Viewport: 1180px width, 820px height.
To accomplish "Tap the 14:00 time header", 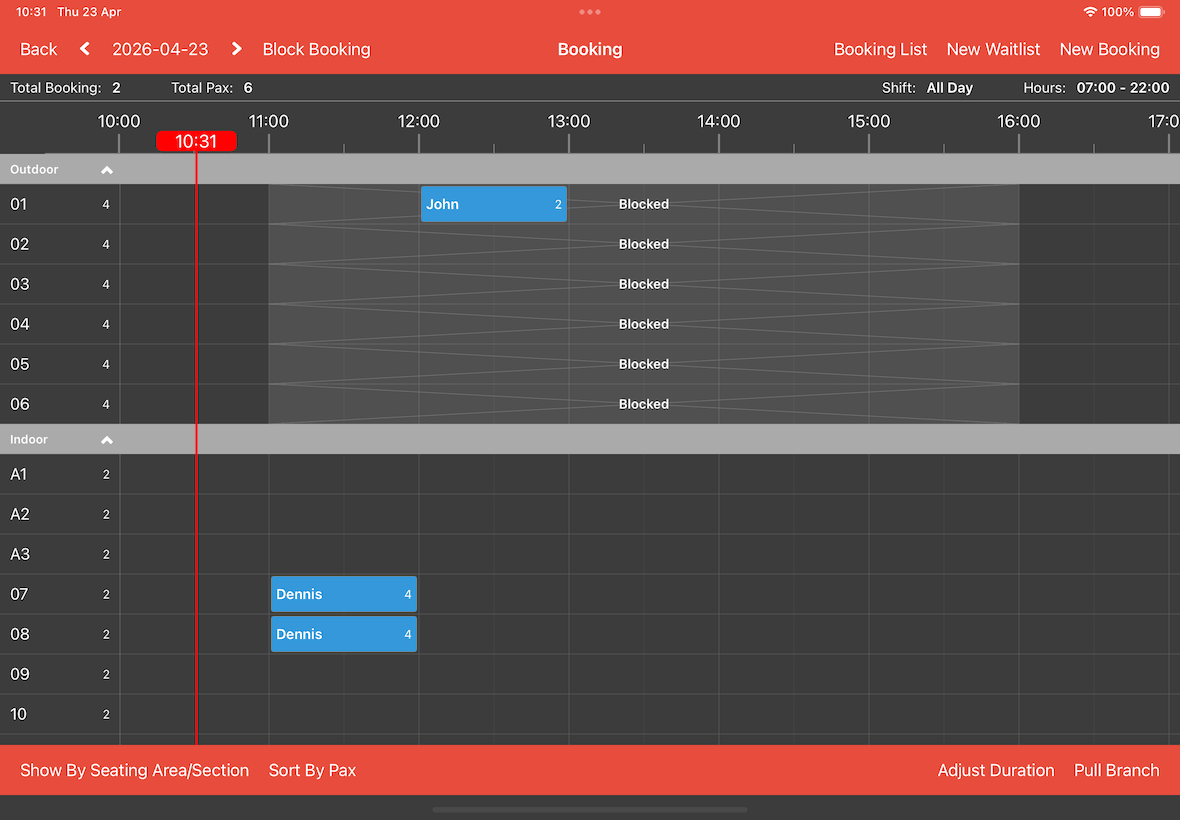I will pyautogui.click(x=719, y=121).
